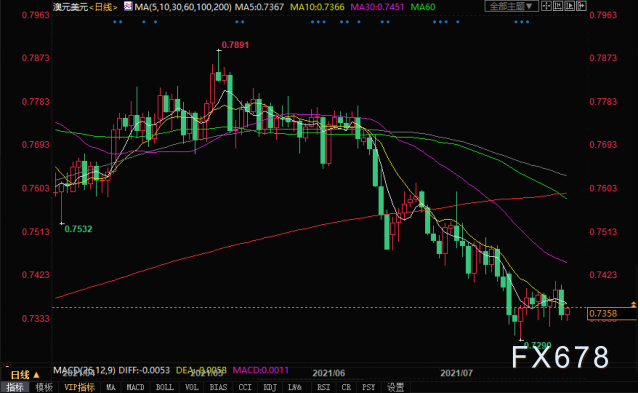This screenshot has width=640, height=393.
Task: Select the RSI indicator button
Action: [323, 387]
